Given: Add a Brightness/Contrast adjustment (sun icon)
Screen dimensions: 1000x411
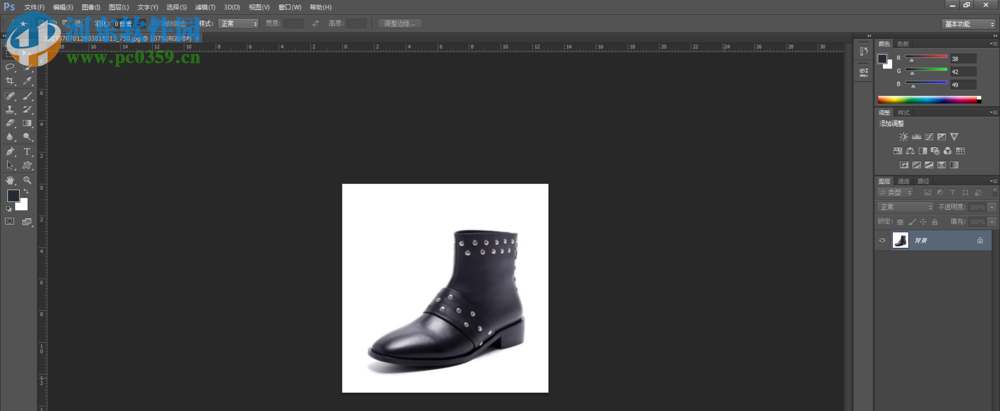Looking at the screenshot, I should tap(903, 136).
